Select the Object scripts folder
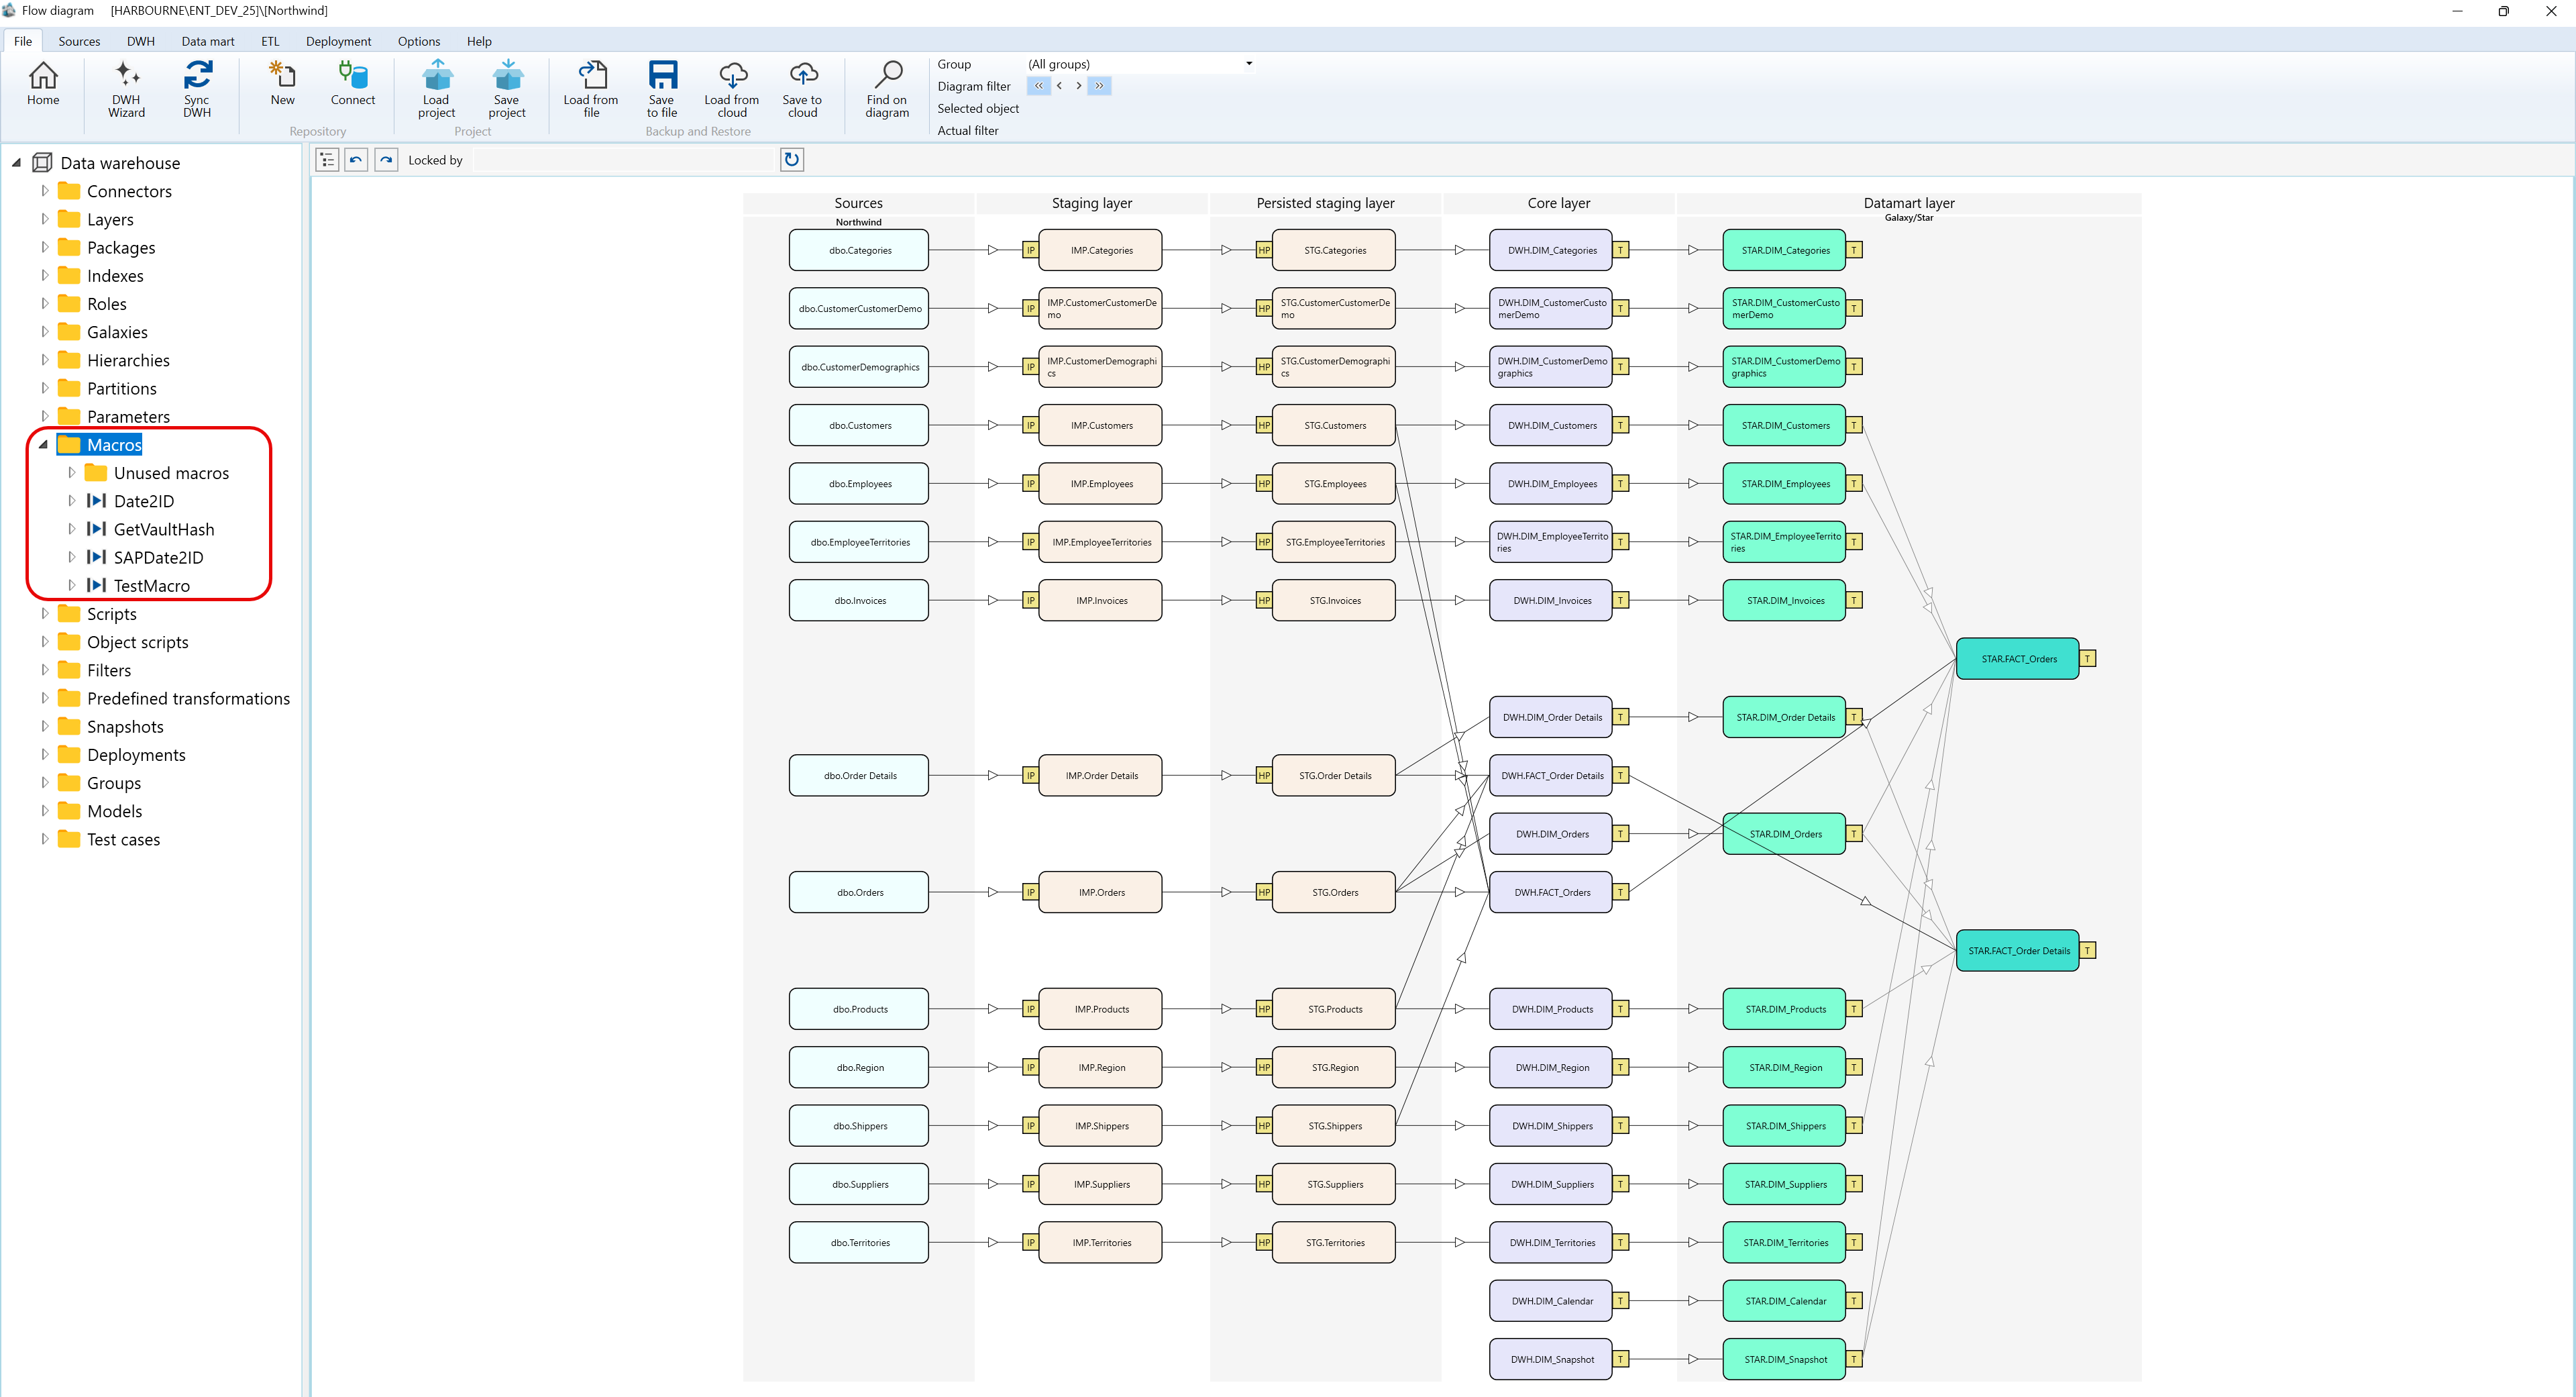This screenshot has height=1397, width=2576. [137, 642]
